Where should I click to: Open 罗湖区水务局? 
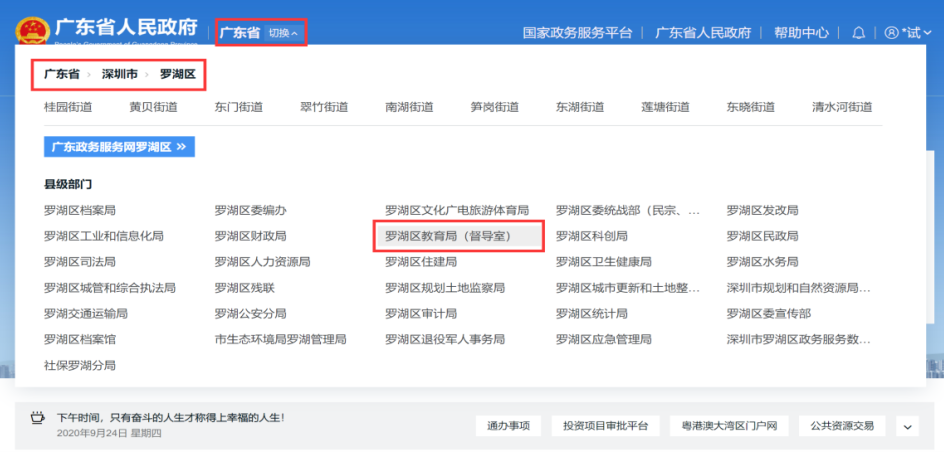click(x=763, y=262)
